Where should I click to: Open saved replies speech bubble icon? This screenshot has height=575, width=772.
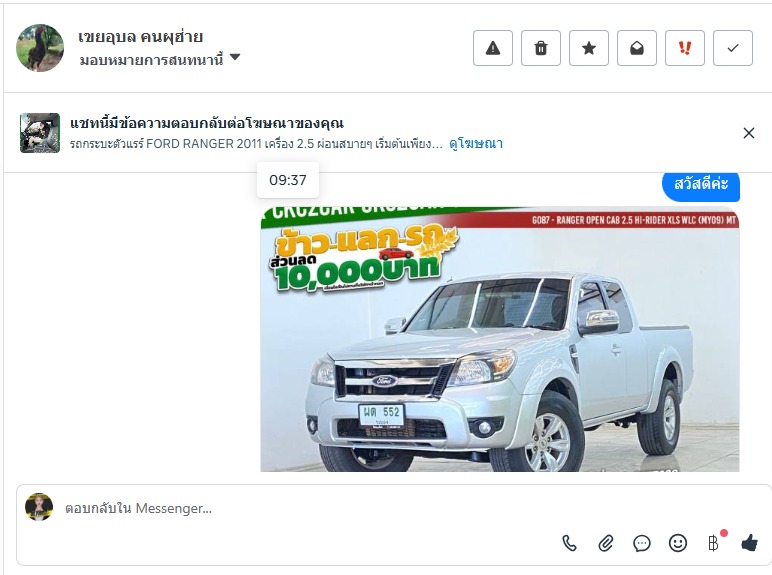642,543
